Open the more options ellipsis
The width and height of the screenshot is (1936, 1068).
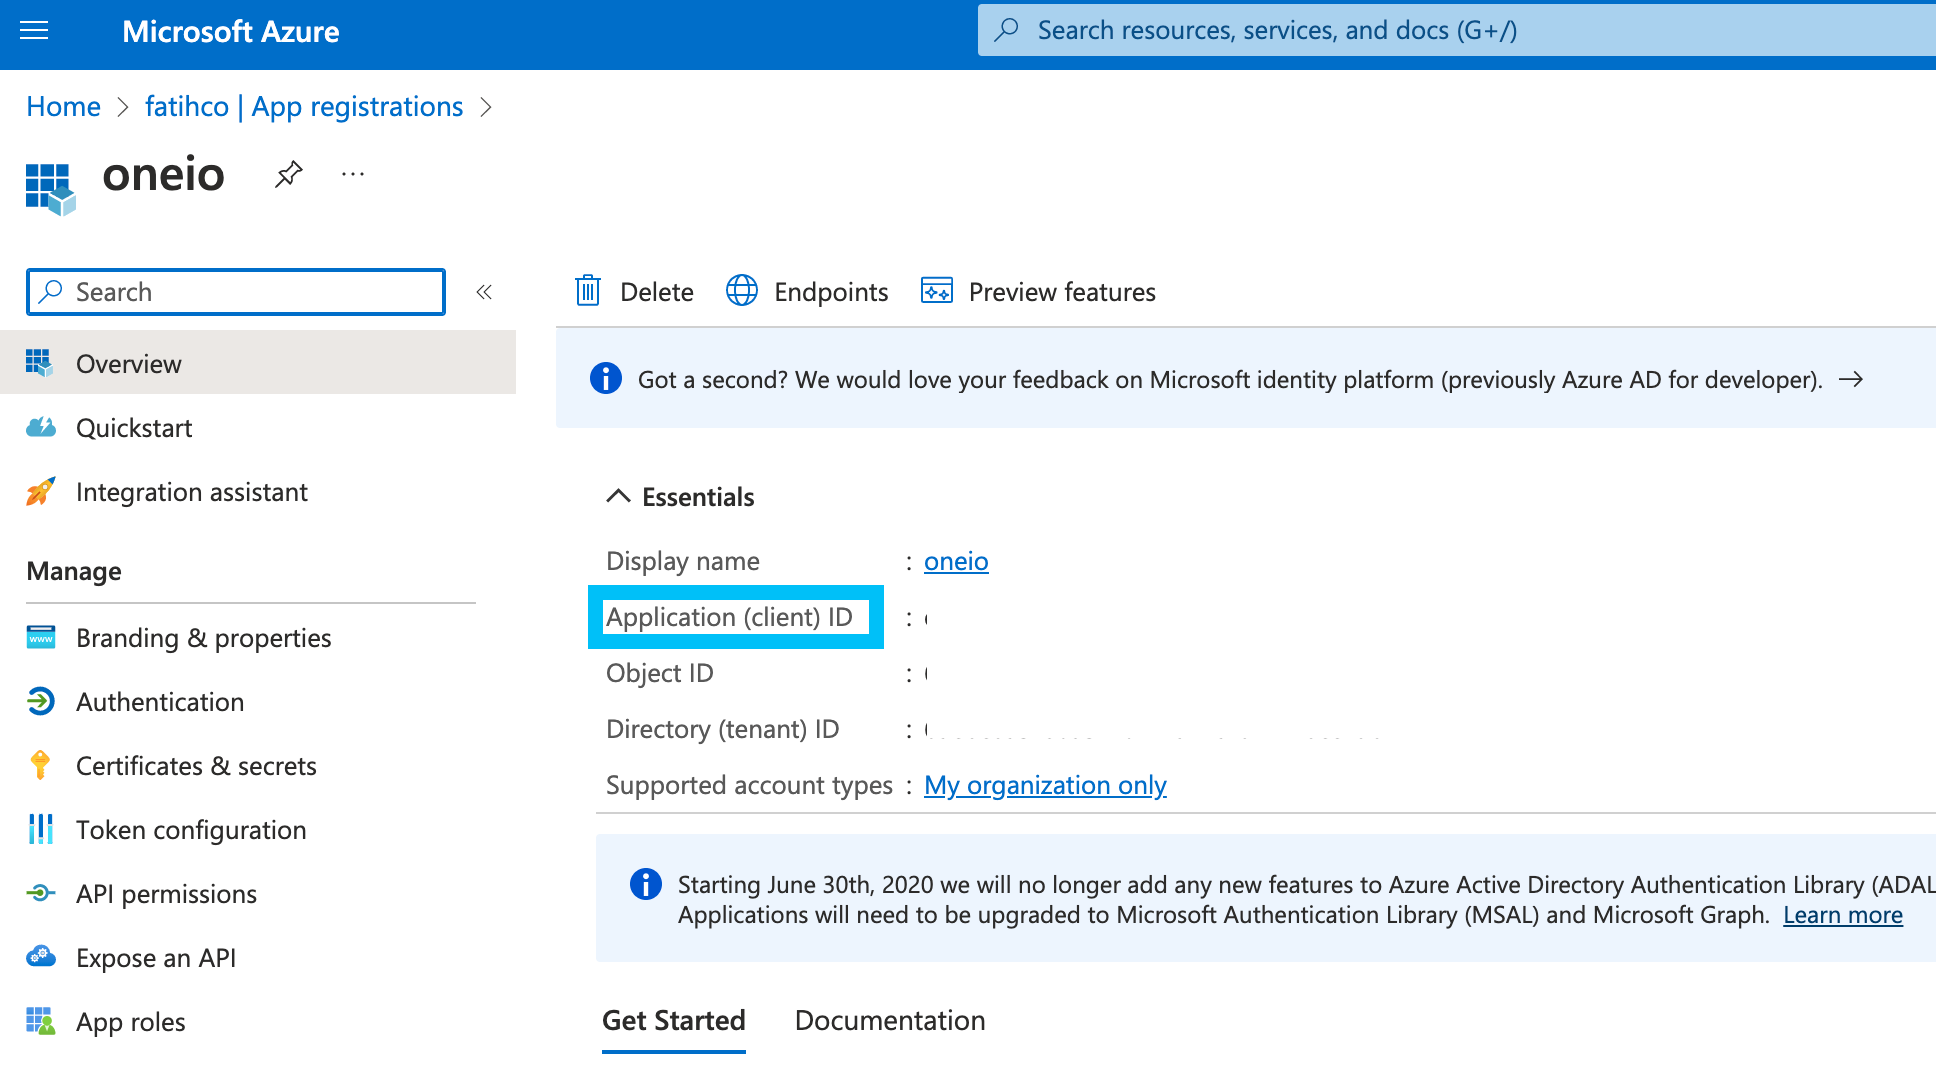click(353, 174)
